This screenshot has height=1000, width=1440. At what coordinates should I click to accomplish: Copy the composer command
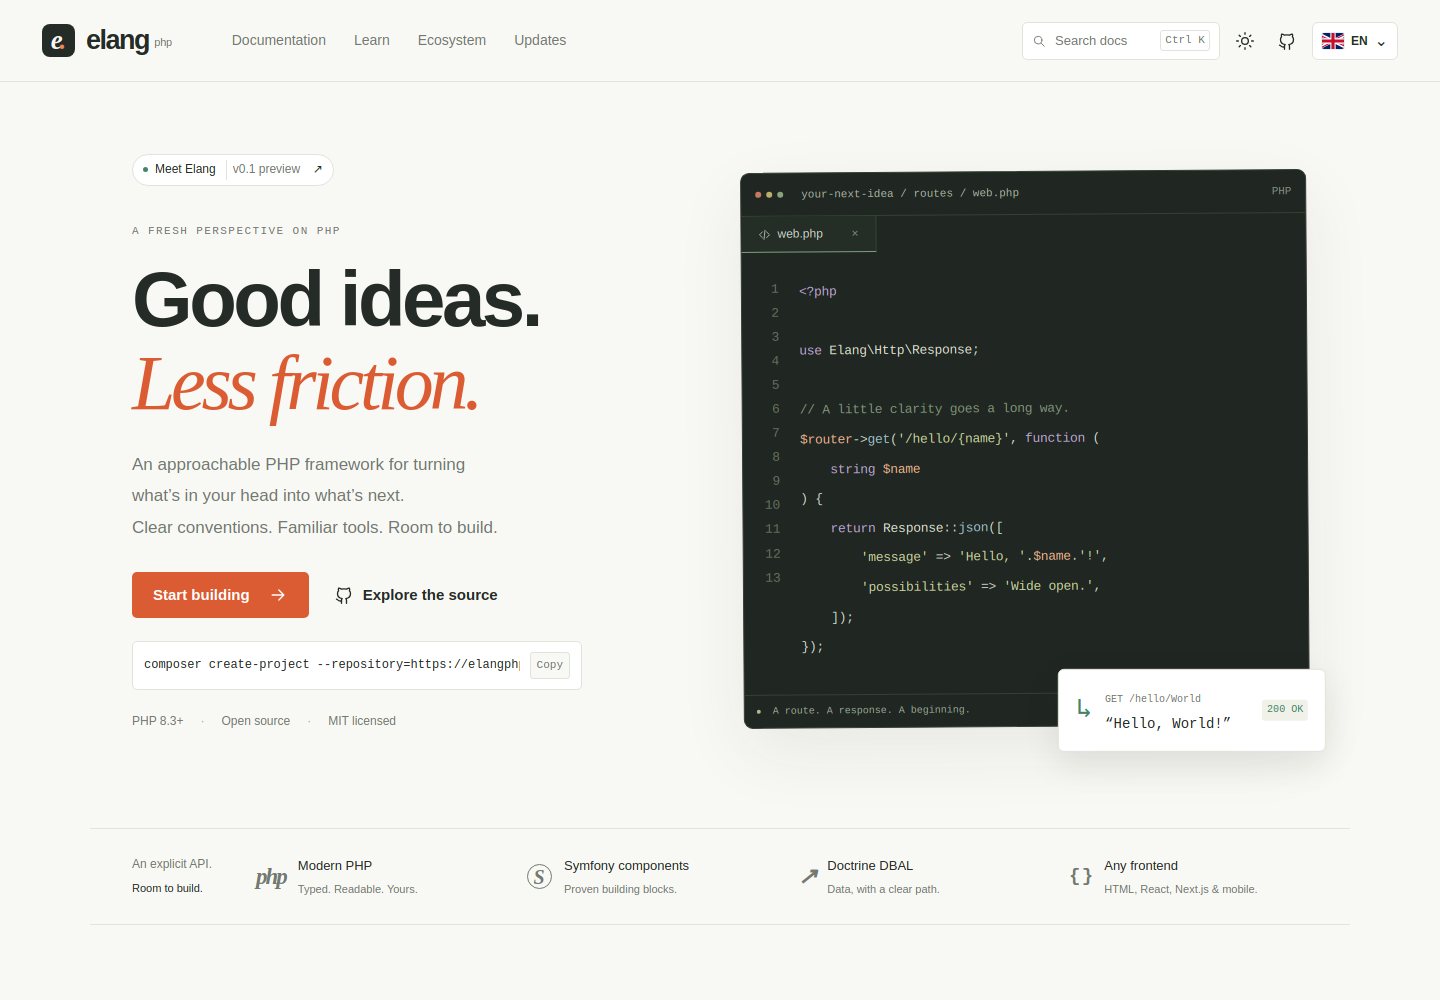tap(550, 665)
